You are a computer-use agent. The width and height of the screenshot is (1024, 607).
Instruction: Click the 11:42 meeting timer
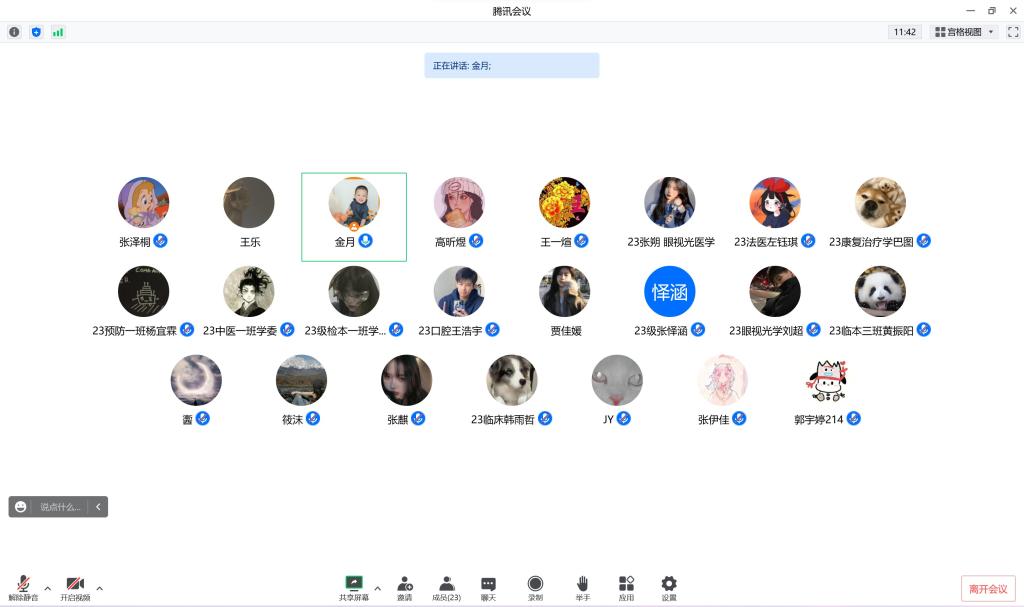[904, 32]
